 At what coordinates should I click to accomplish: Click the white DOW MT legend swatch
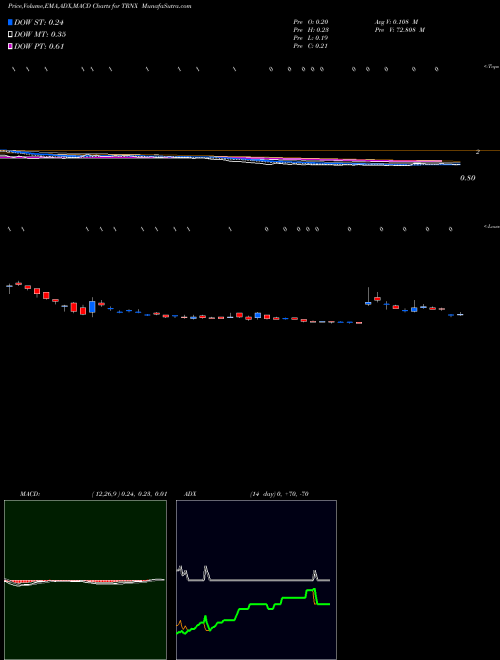[11, 34]
